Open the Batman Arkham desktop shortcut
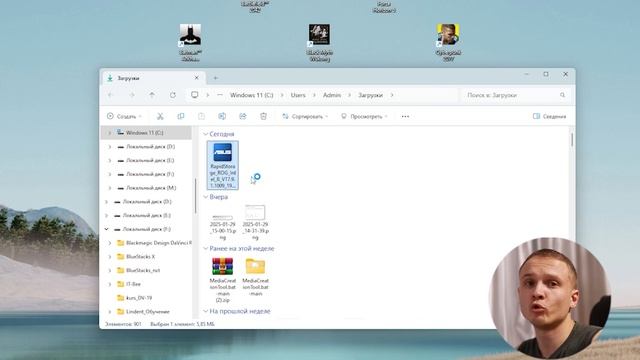The width and height of the screenshot is (640, 360). tap(191, 42)
